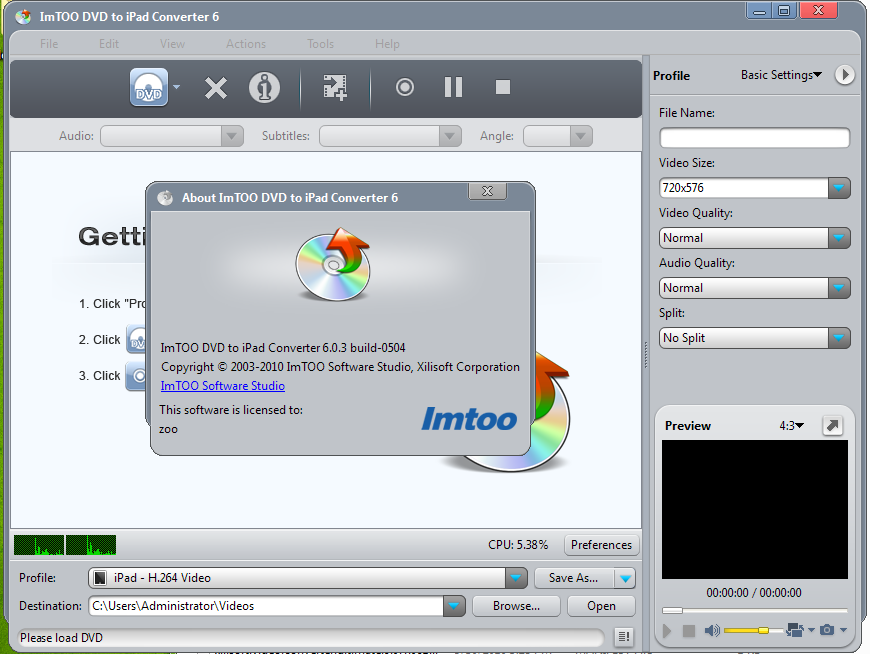Screen dimensions: 870x654
Task: Click the Convert record-circle toolbar icon
Action: coord(404,87)
